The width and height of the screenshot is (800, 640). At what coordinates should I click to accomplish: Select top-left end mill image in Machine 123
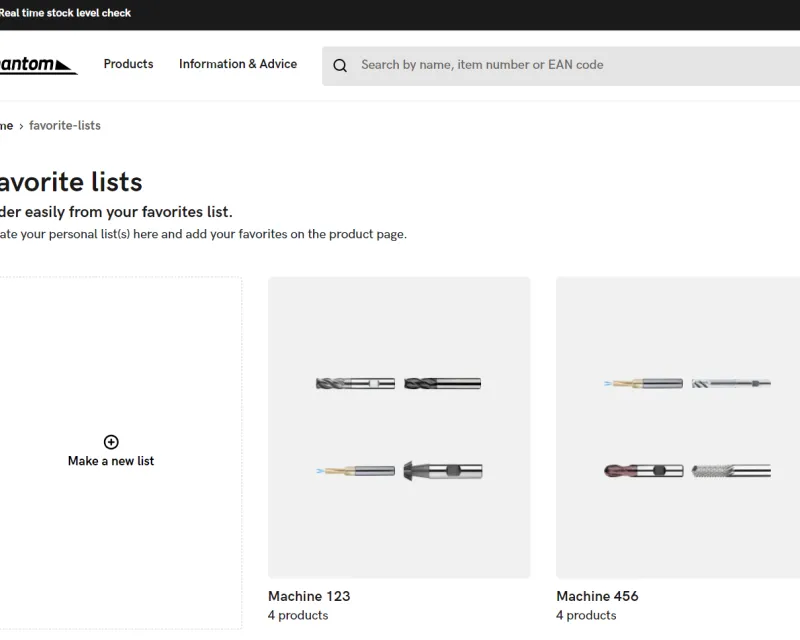coord(354,383)
